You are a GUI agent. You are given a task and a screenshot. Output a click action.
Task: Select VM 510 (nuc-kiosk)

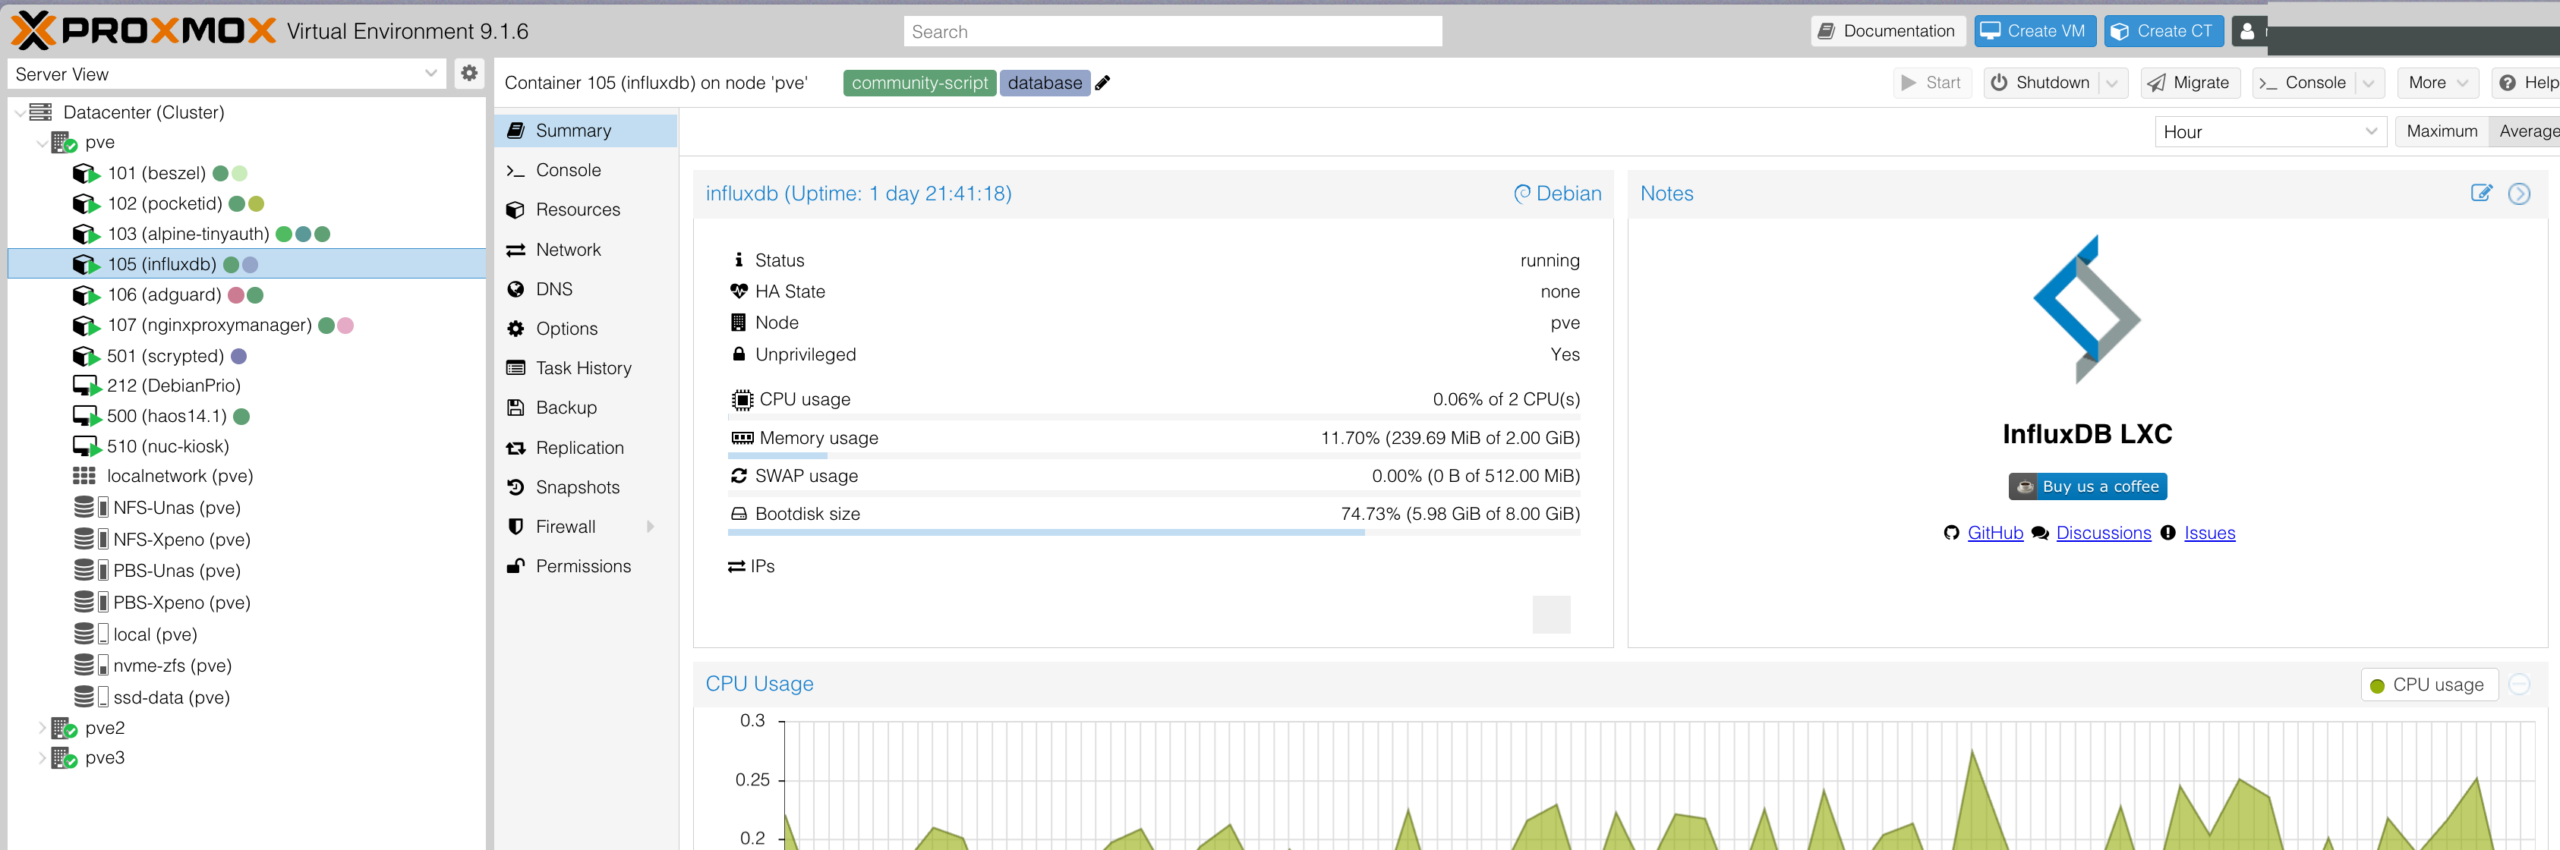pos(168,446)
